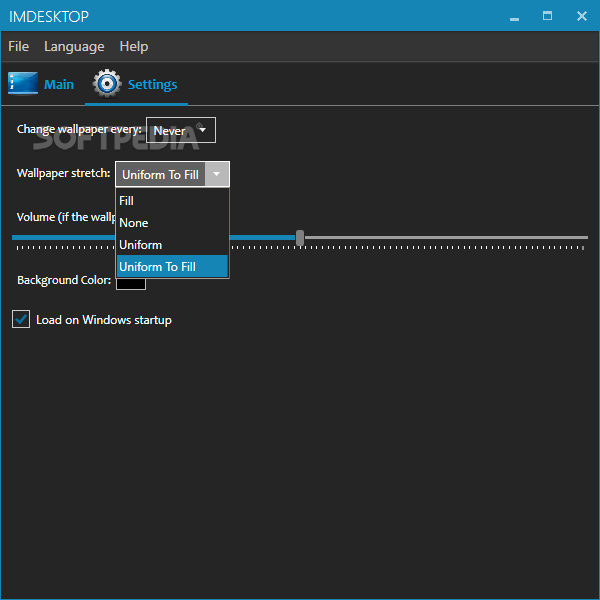Click the Main tab monitor icon
600x600 pixels.
[23, 83]
